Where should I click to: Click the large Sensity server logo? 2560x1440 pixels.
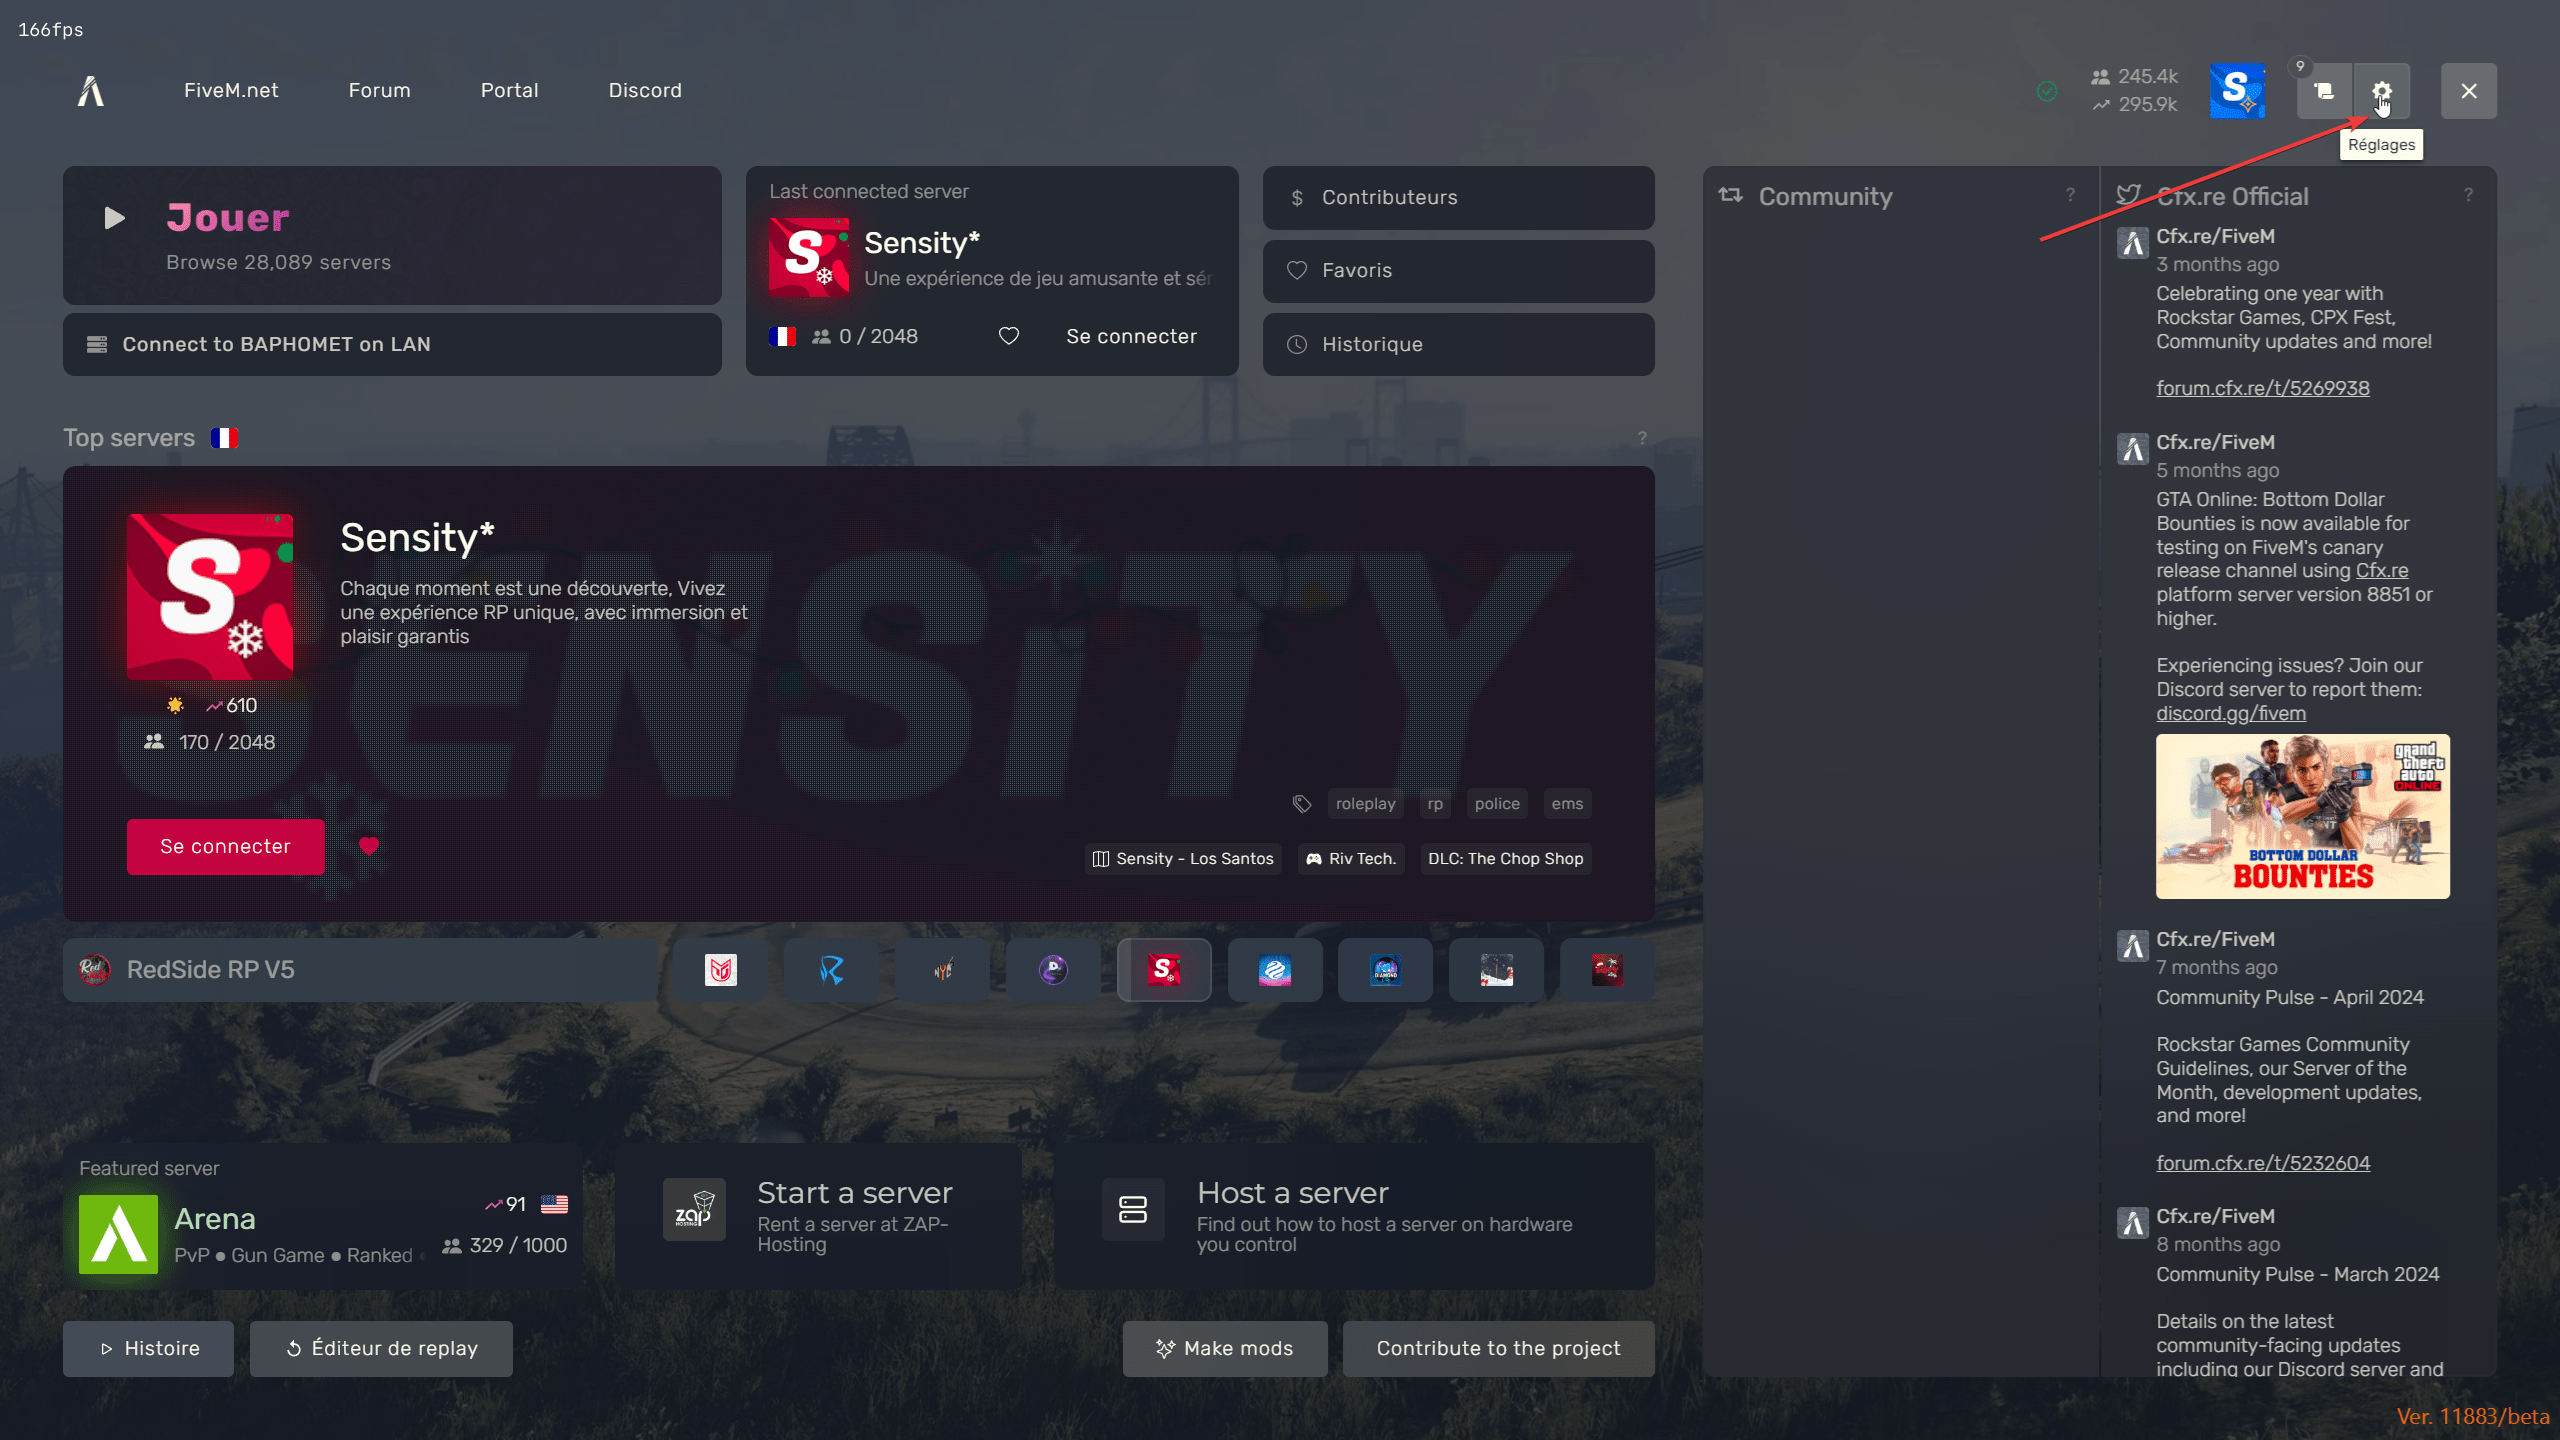point(210,597)
